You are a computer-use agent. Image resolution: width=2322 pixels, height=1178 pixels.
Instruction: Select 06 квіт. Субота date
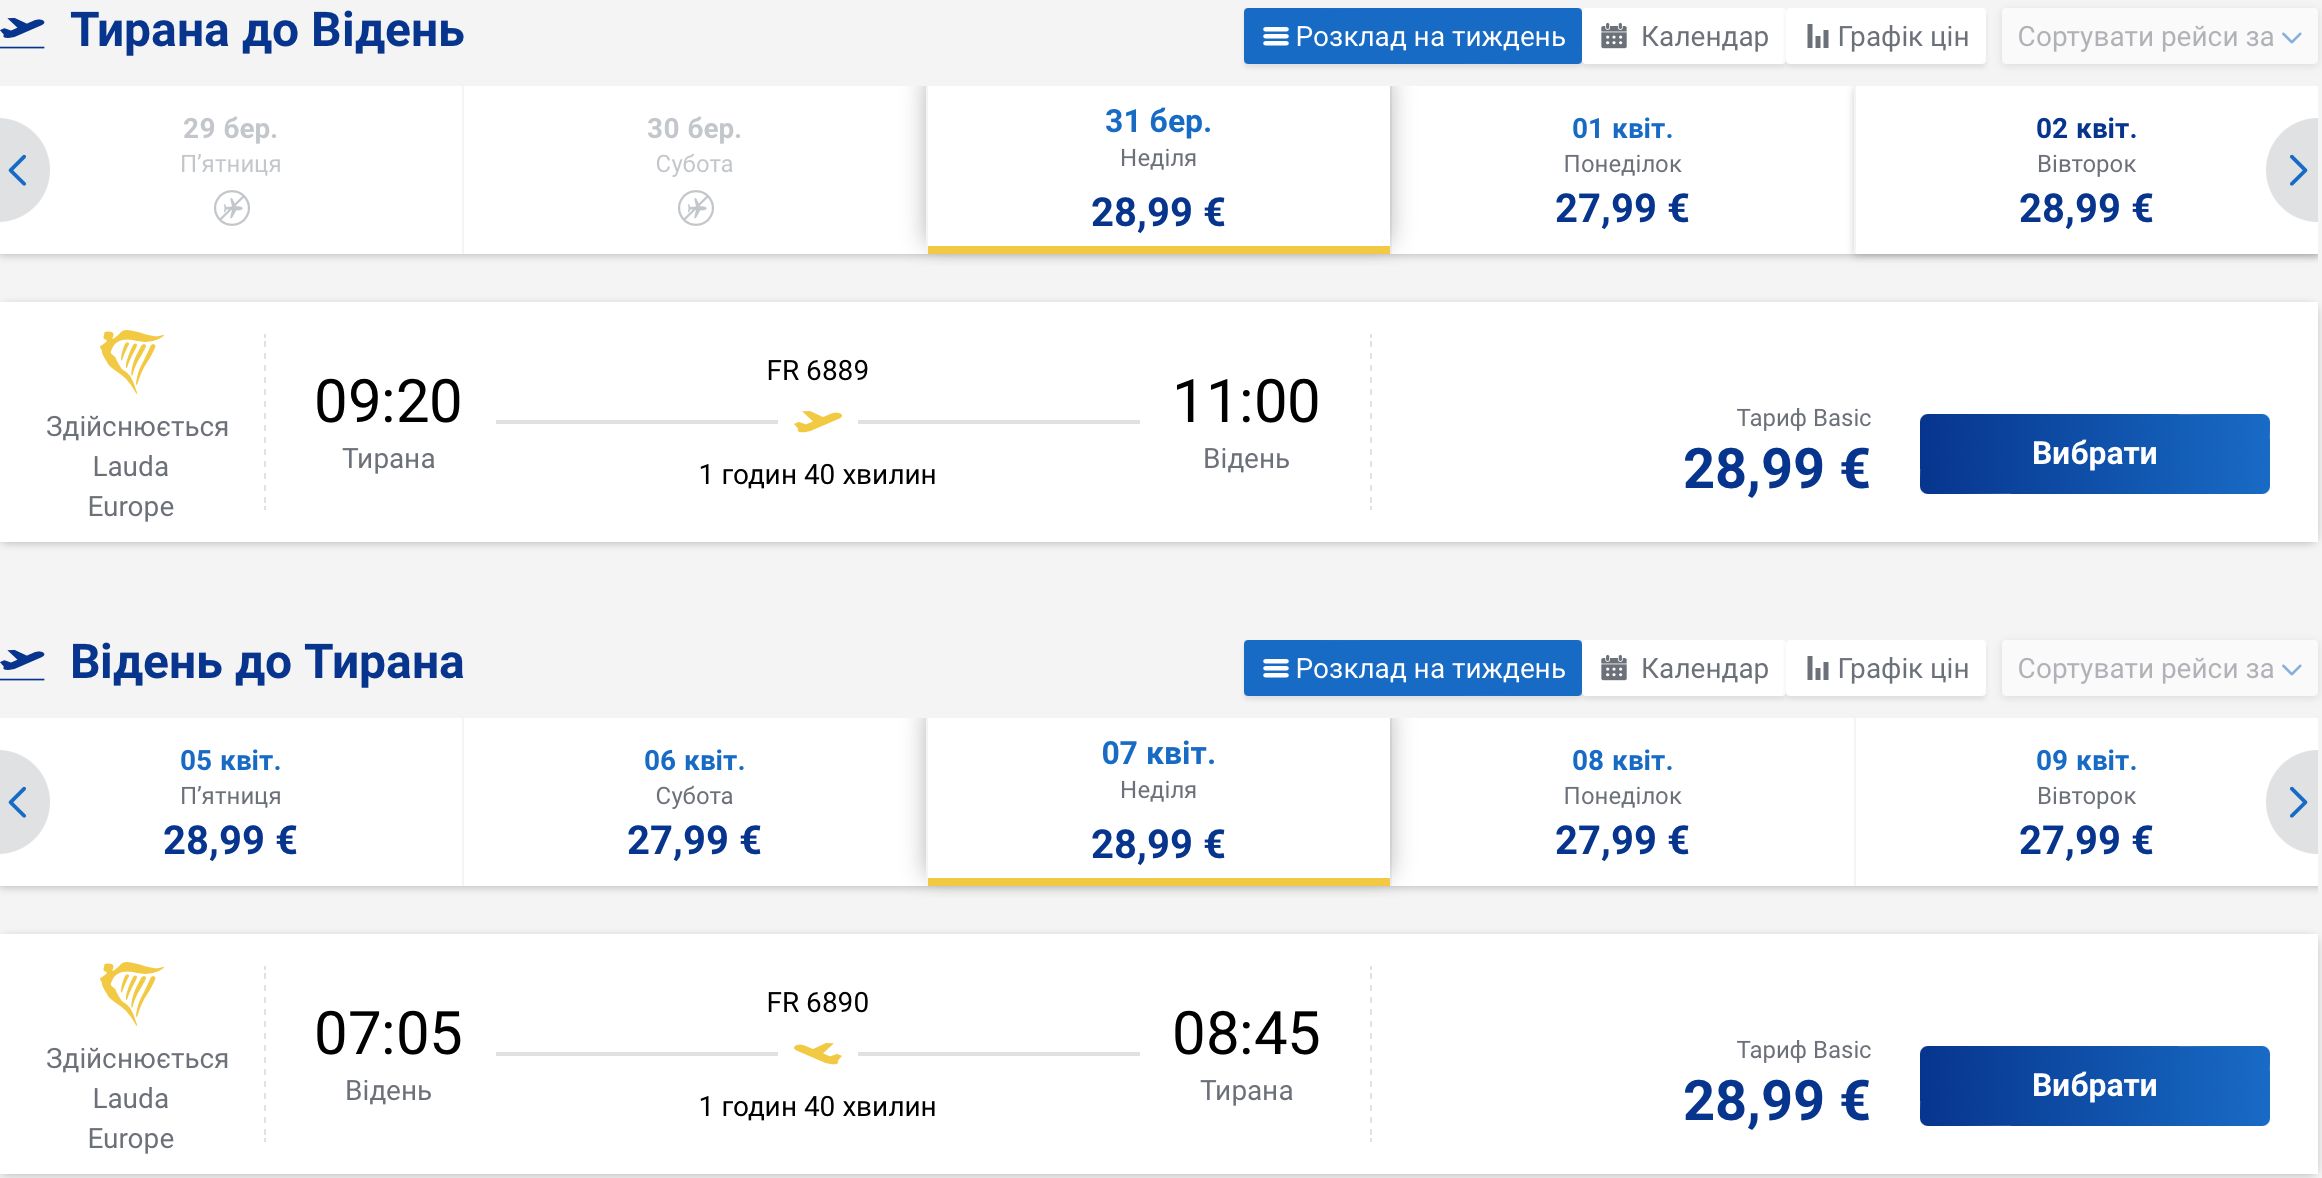(694, 802)
